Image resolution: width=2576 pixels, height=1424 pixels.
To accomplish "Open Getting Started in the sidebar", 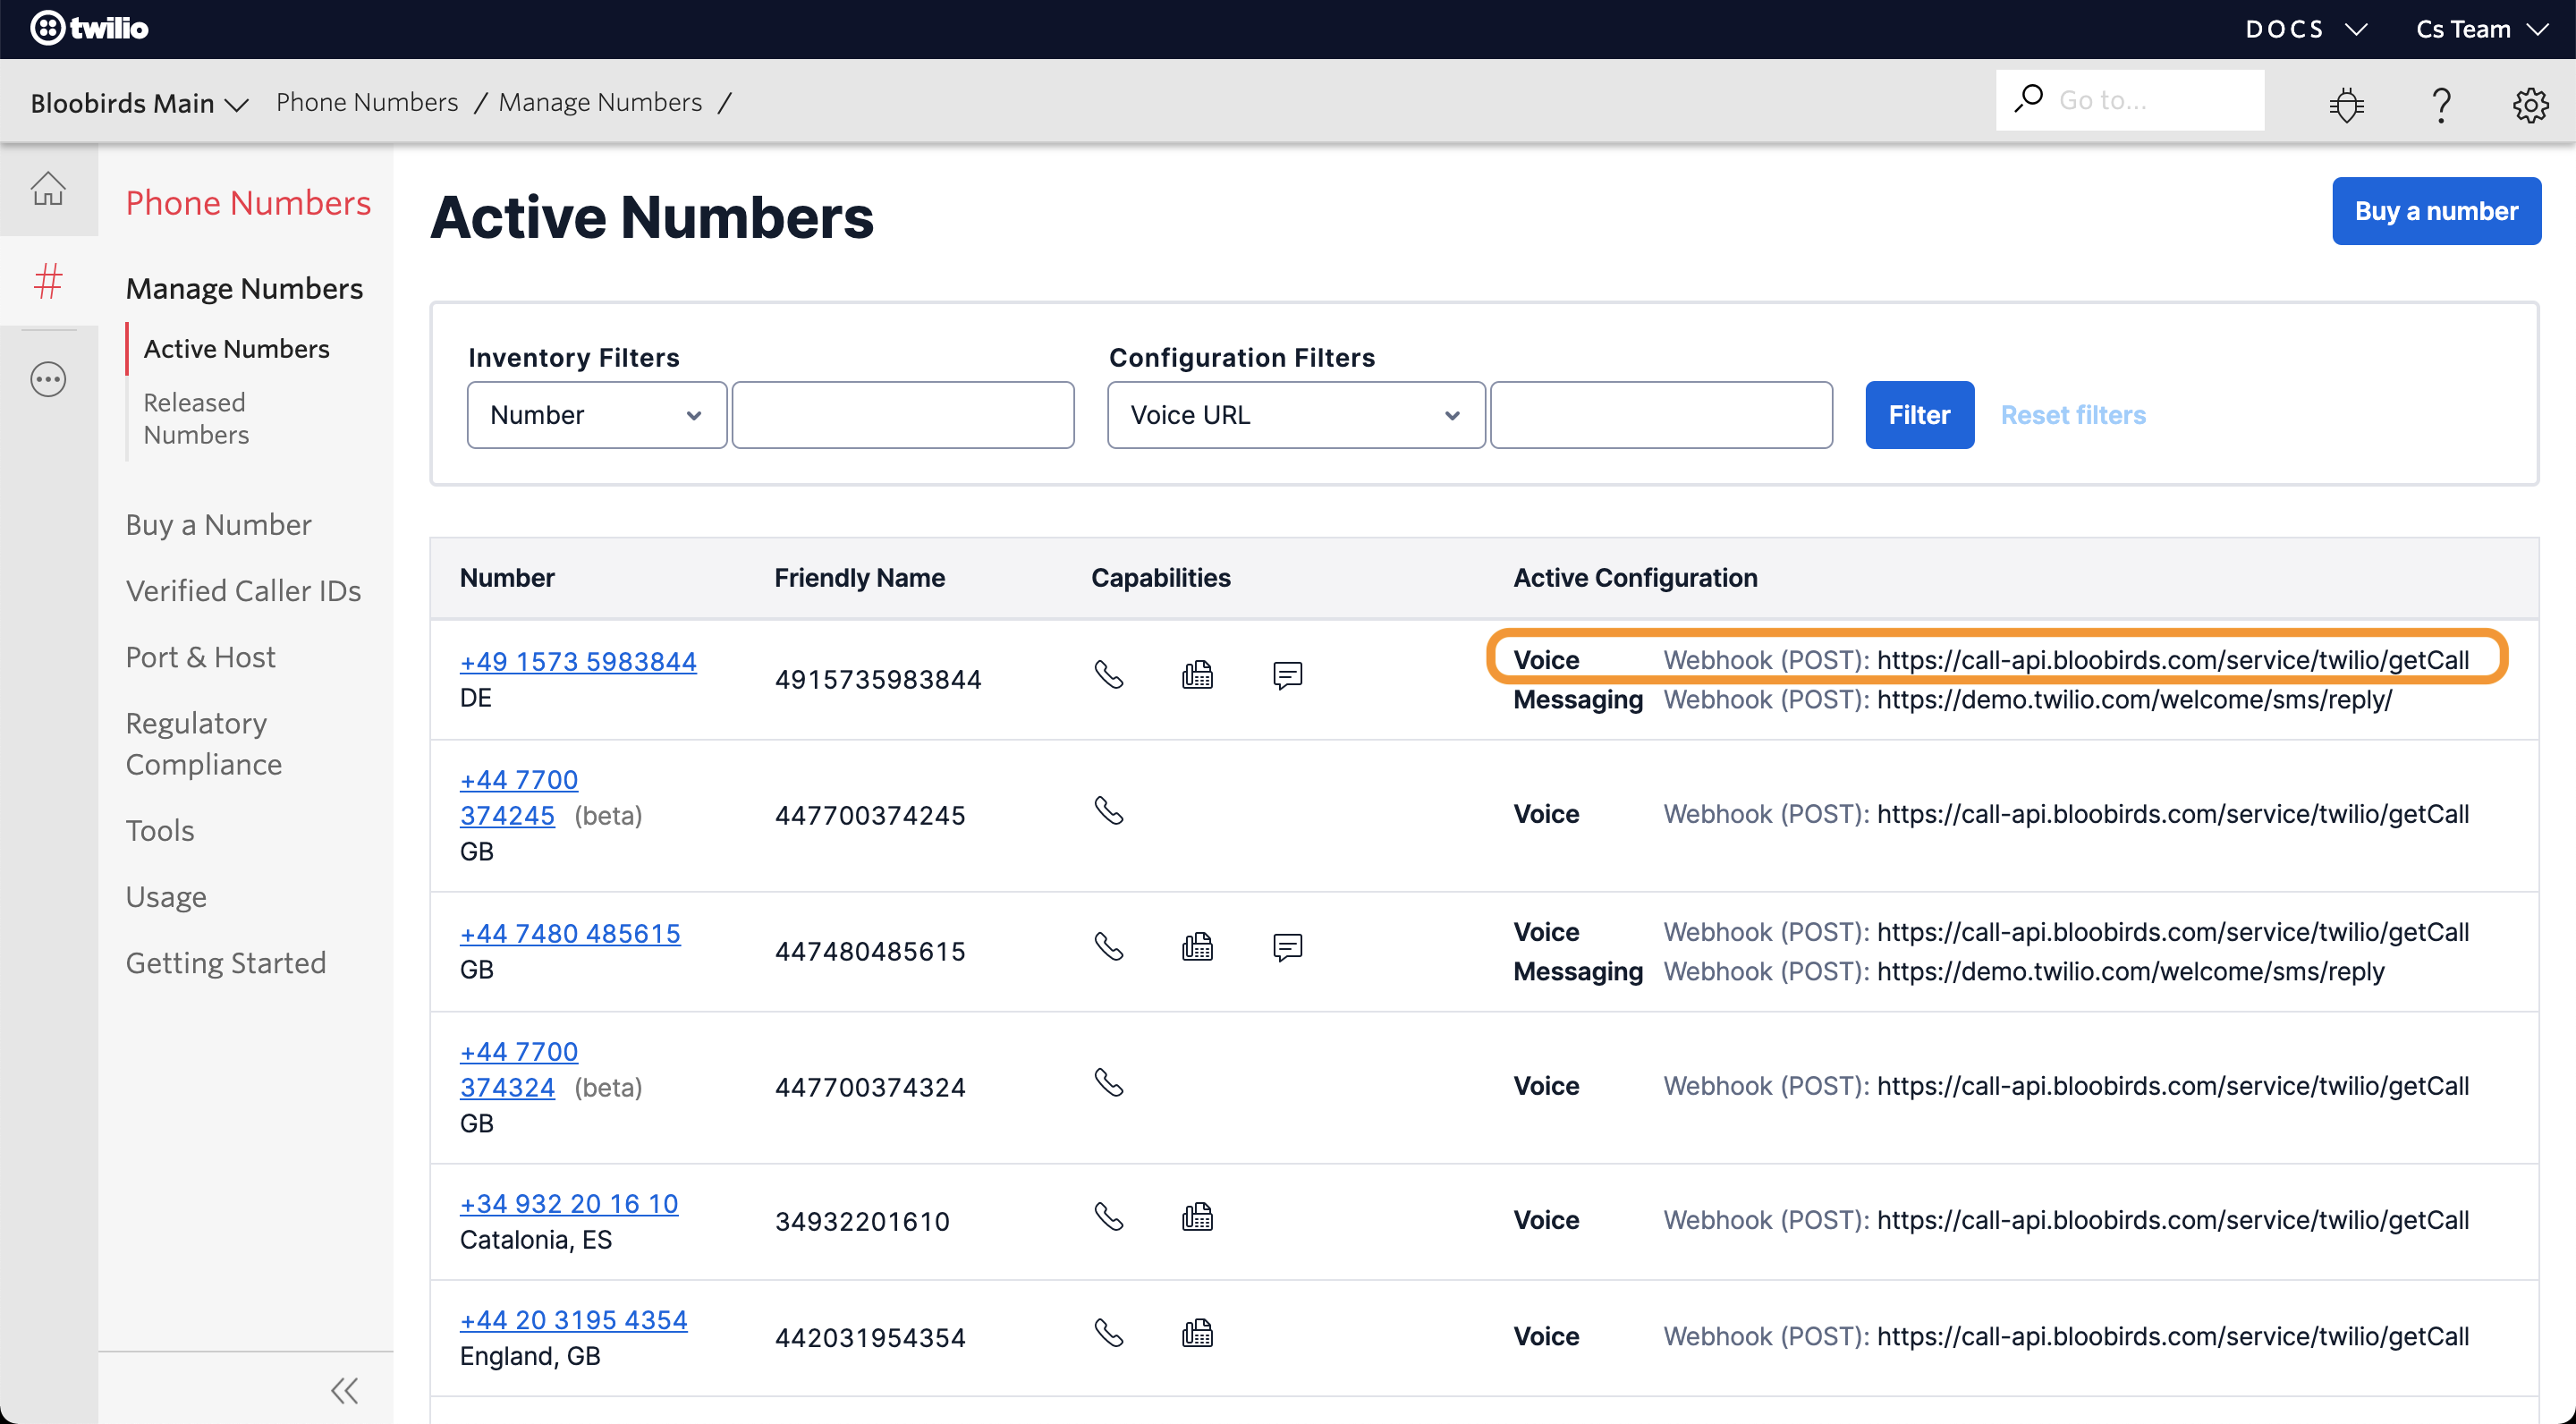I will click(226, 963).
